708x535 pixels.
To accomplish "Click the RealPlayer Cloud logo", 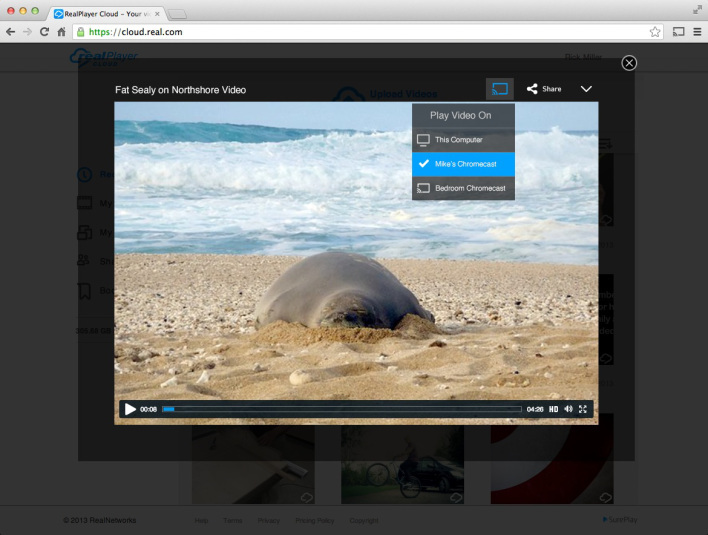I will pos(104,57).
